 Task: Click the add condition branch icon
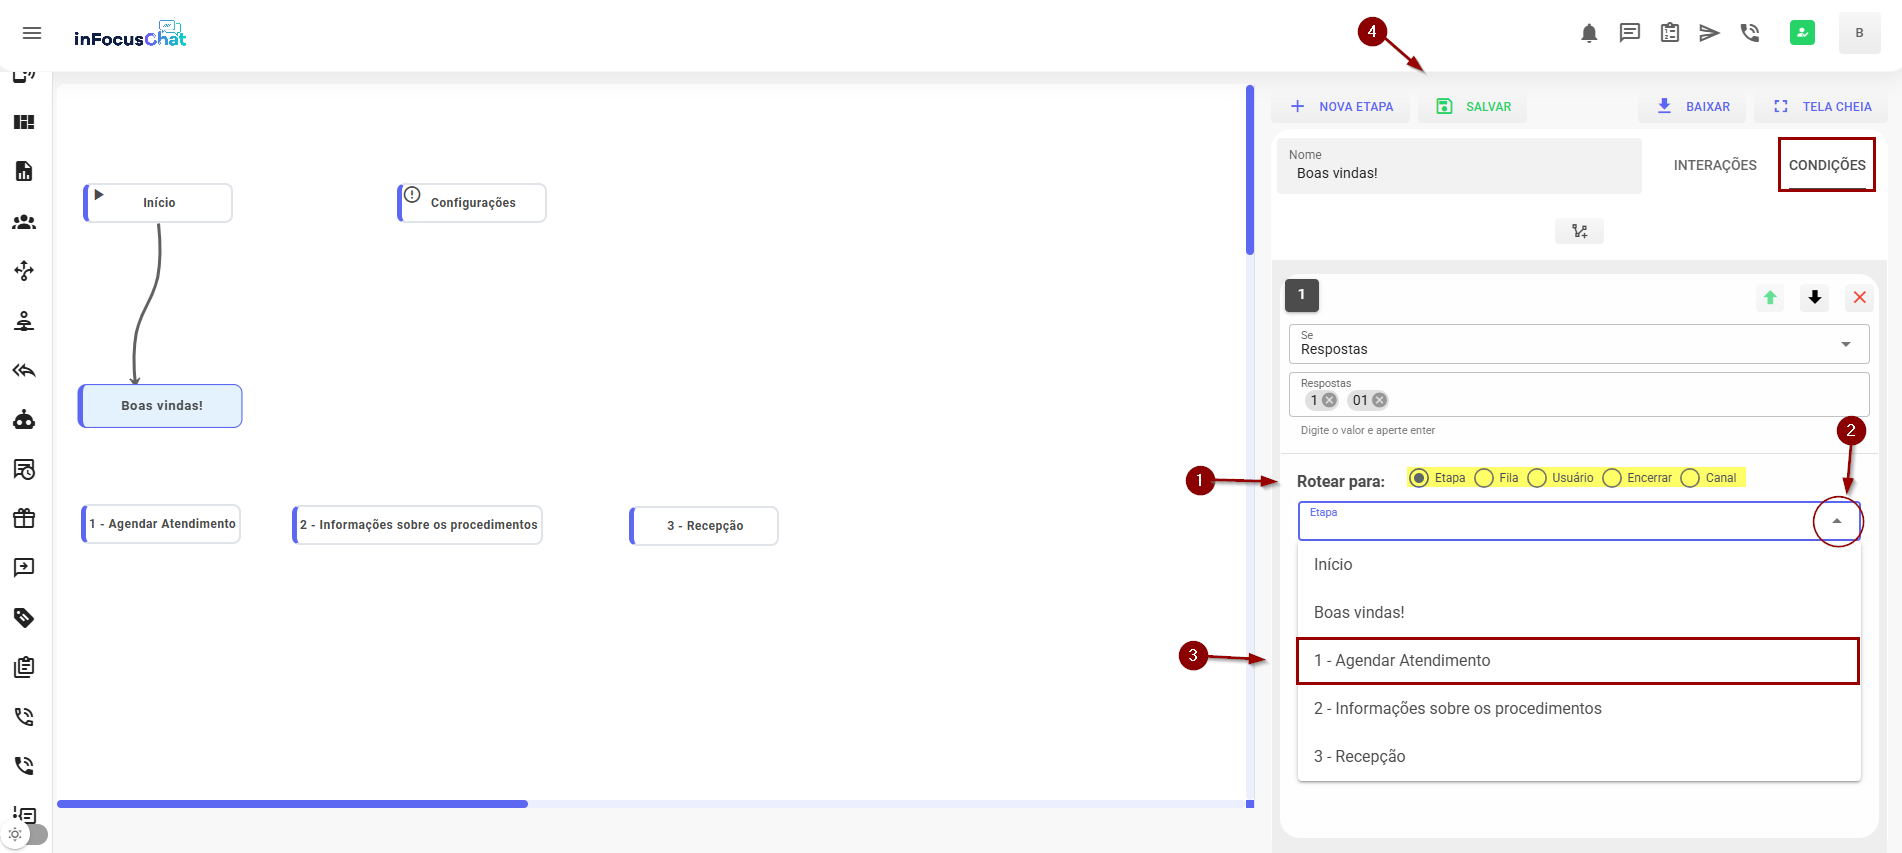[1579, 231]
